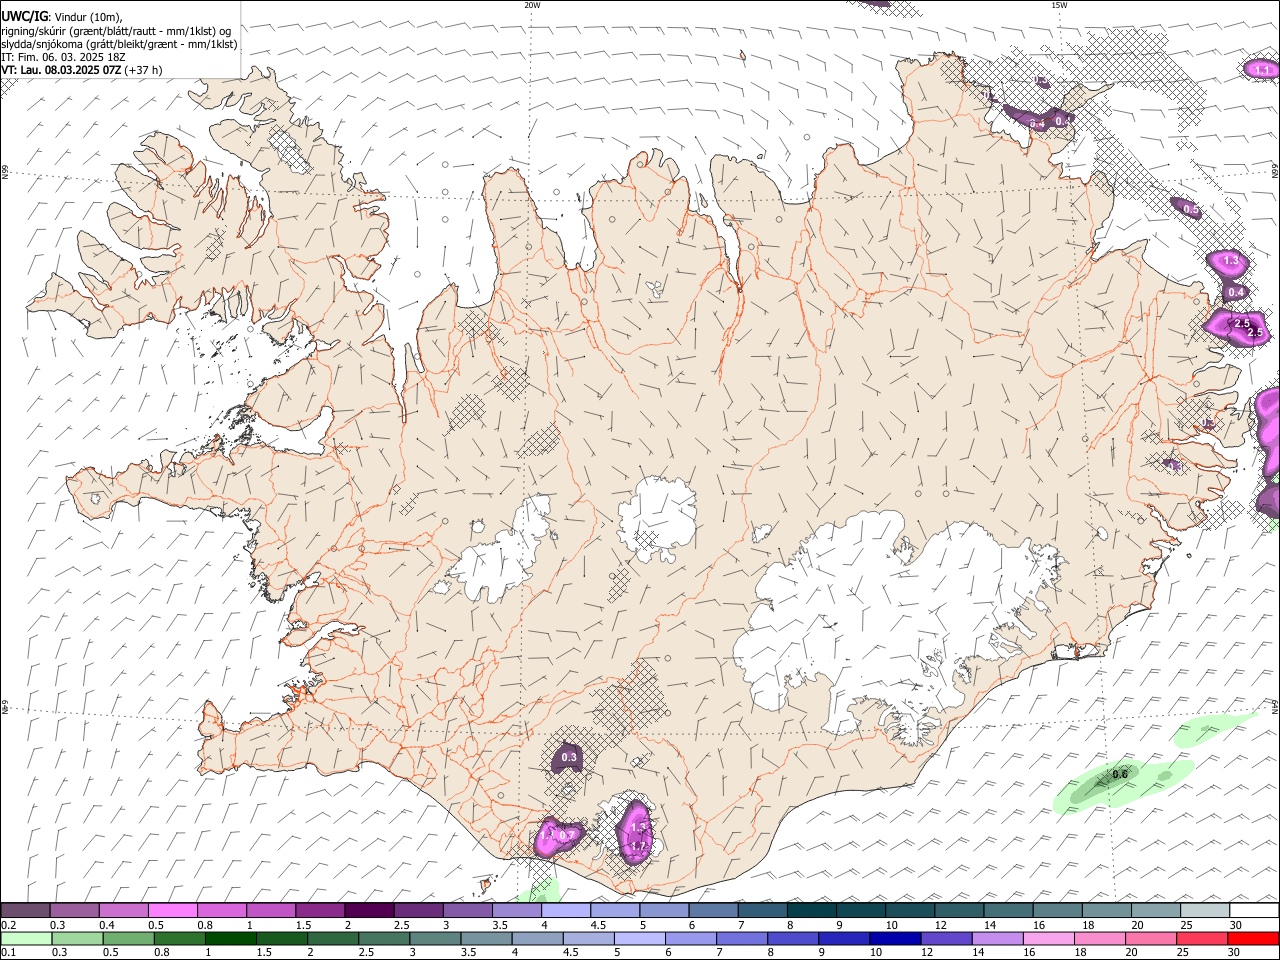
Task: Pick the violet swatch between 12 and 14, lower scale
Action: [x=946, y=938]
